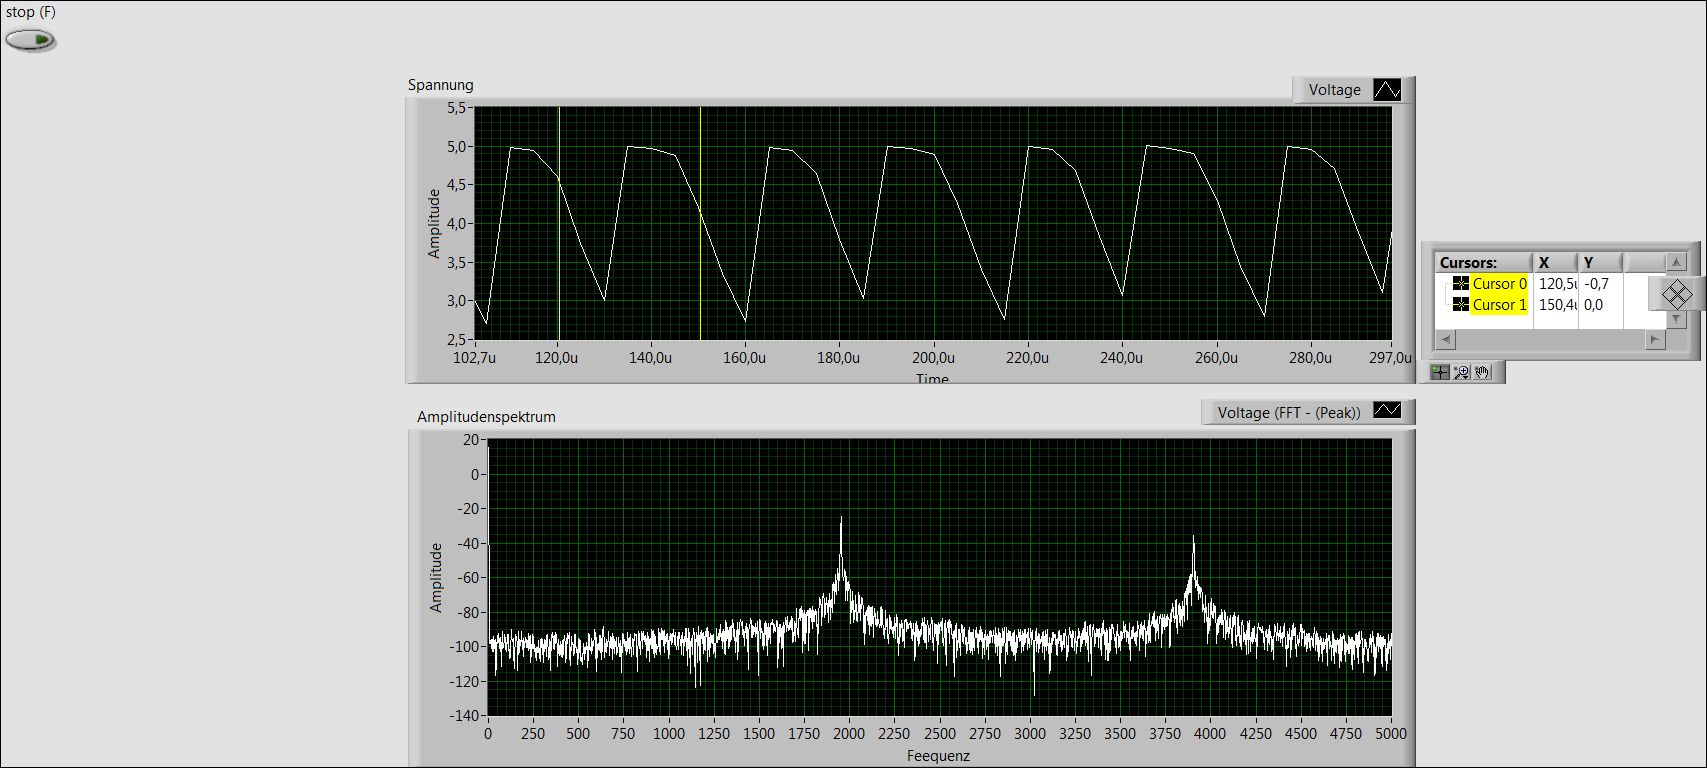Click the 200,0u tick on time axis
The width and height of the screenshot is (1707, 768).
pos(933,358)
